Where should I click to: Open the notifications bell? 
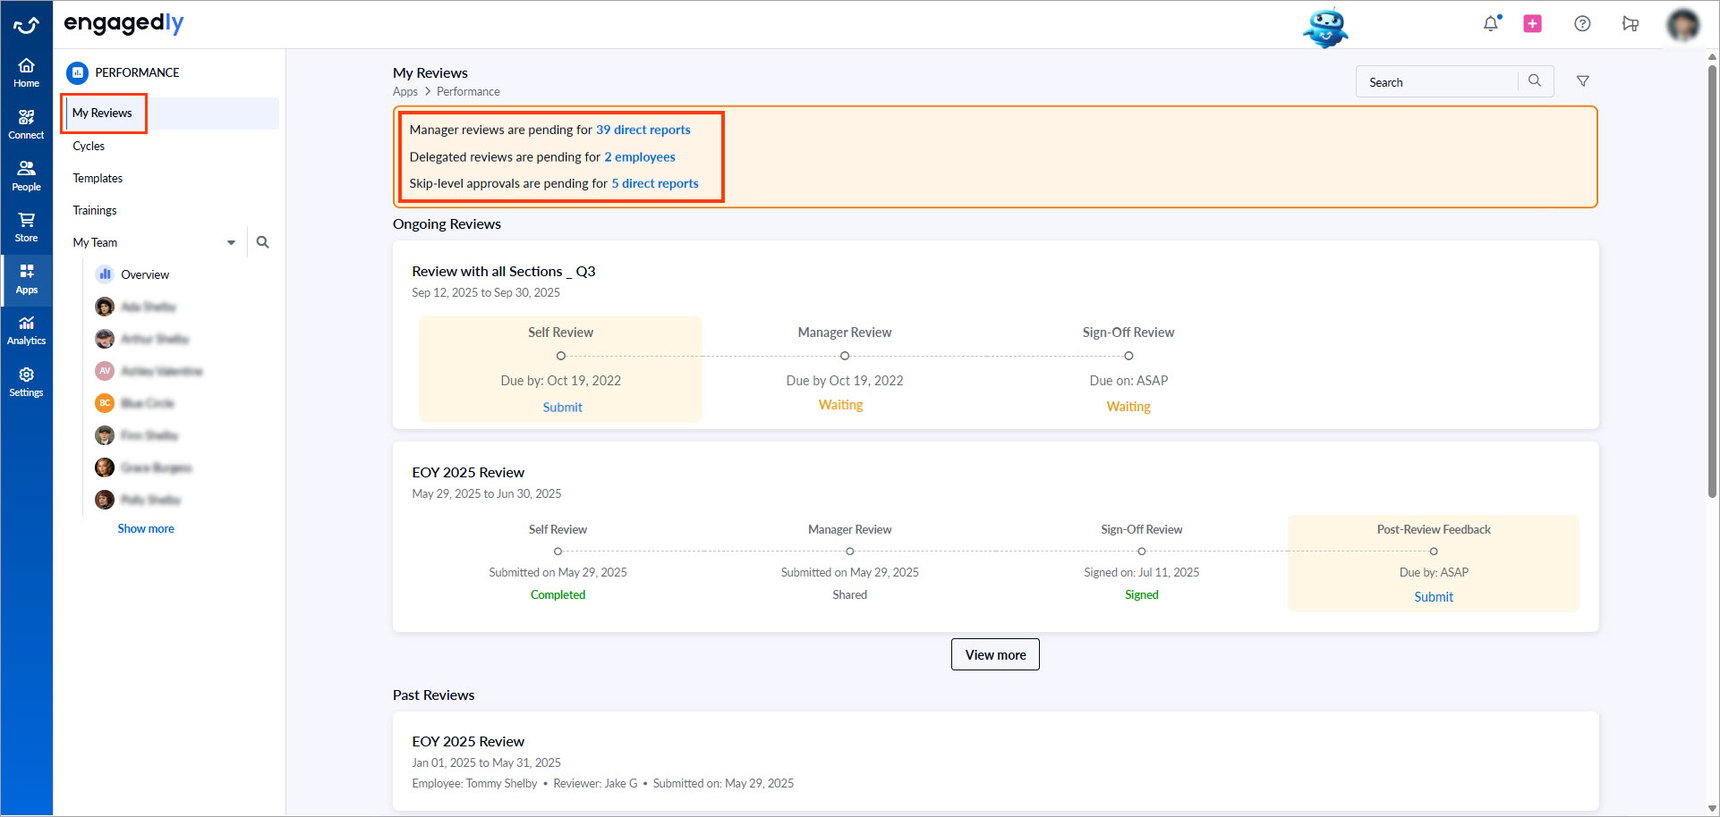click(1491, 23)
